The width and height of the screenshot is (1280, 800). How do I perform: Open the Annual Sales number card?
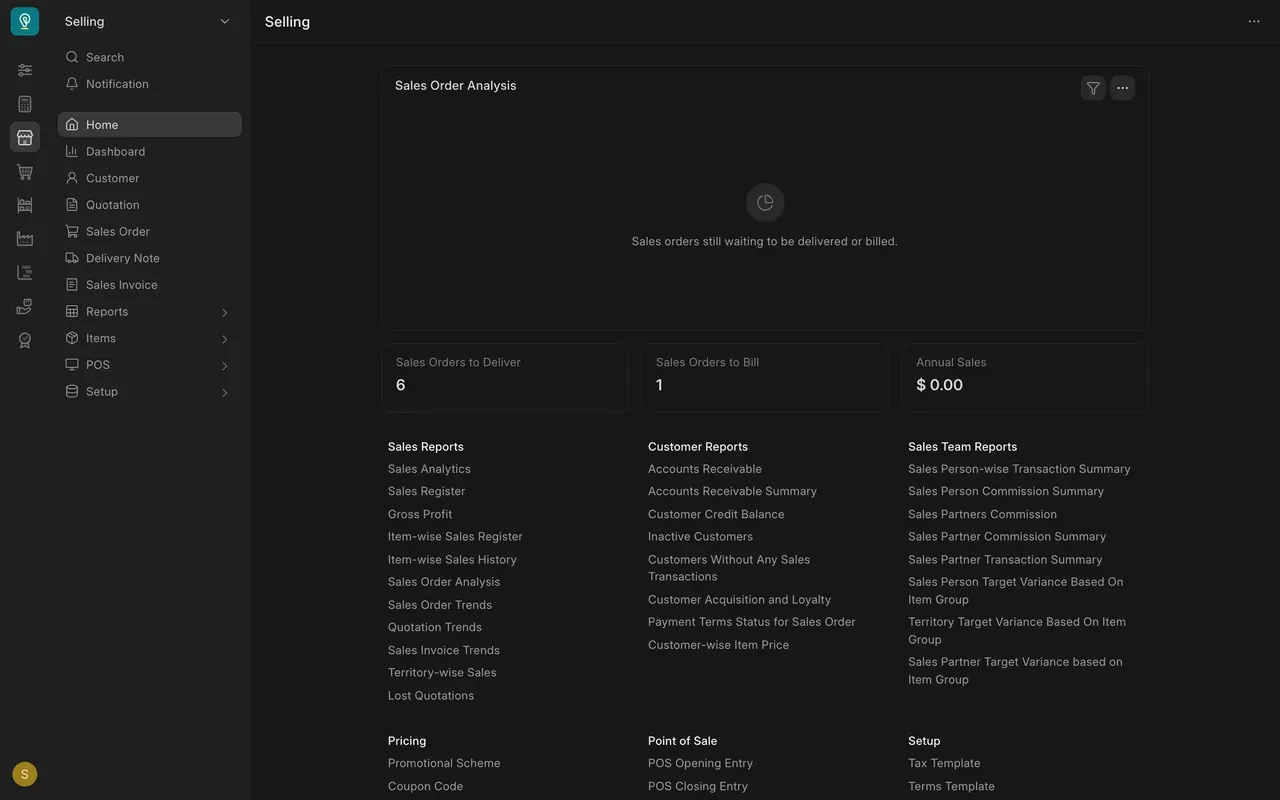(x=1025, y=377)
